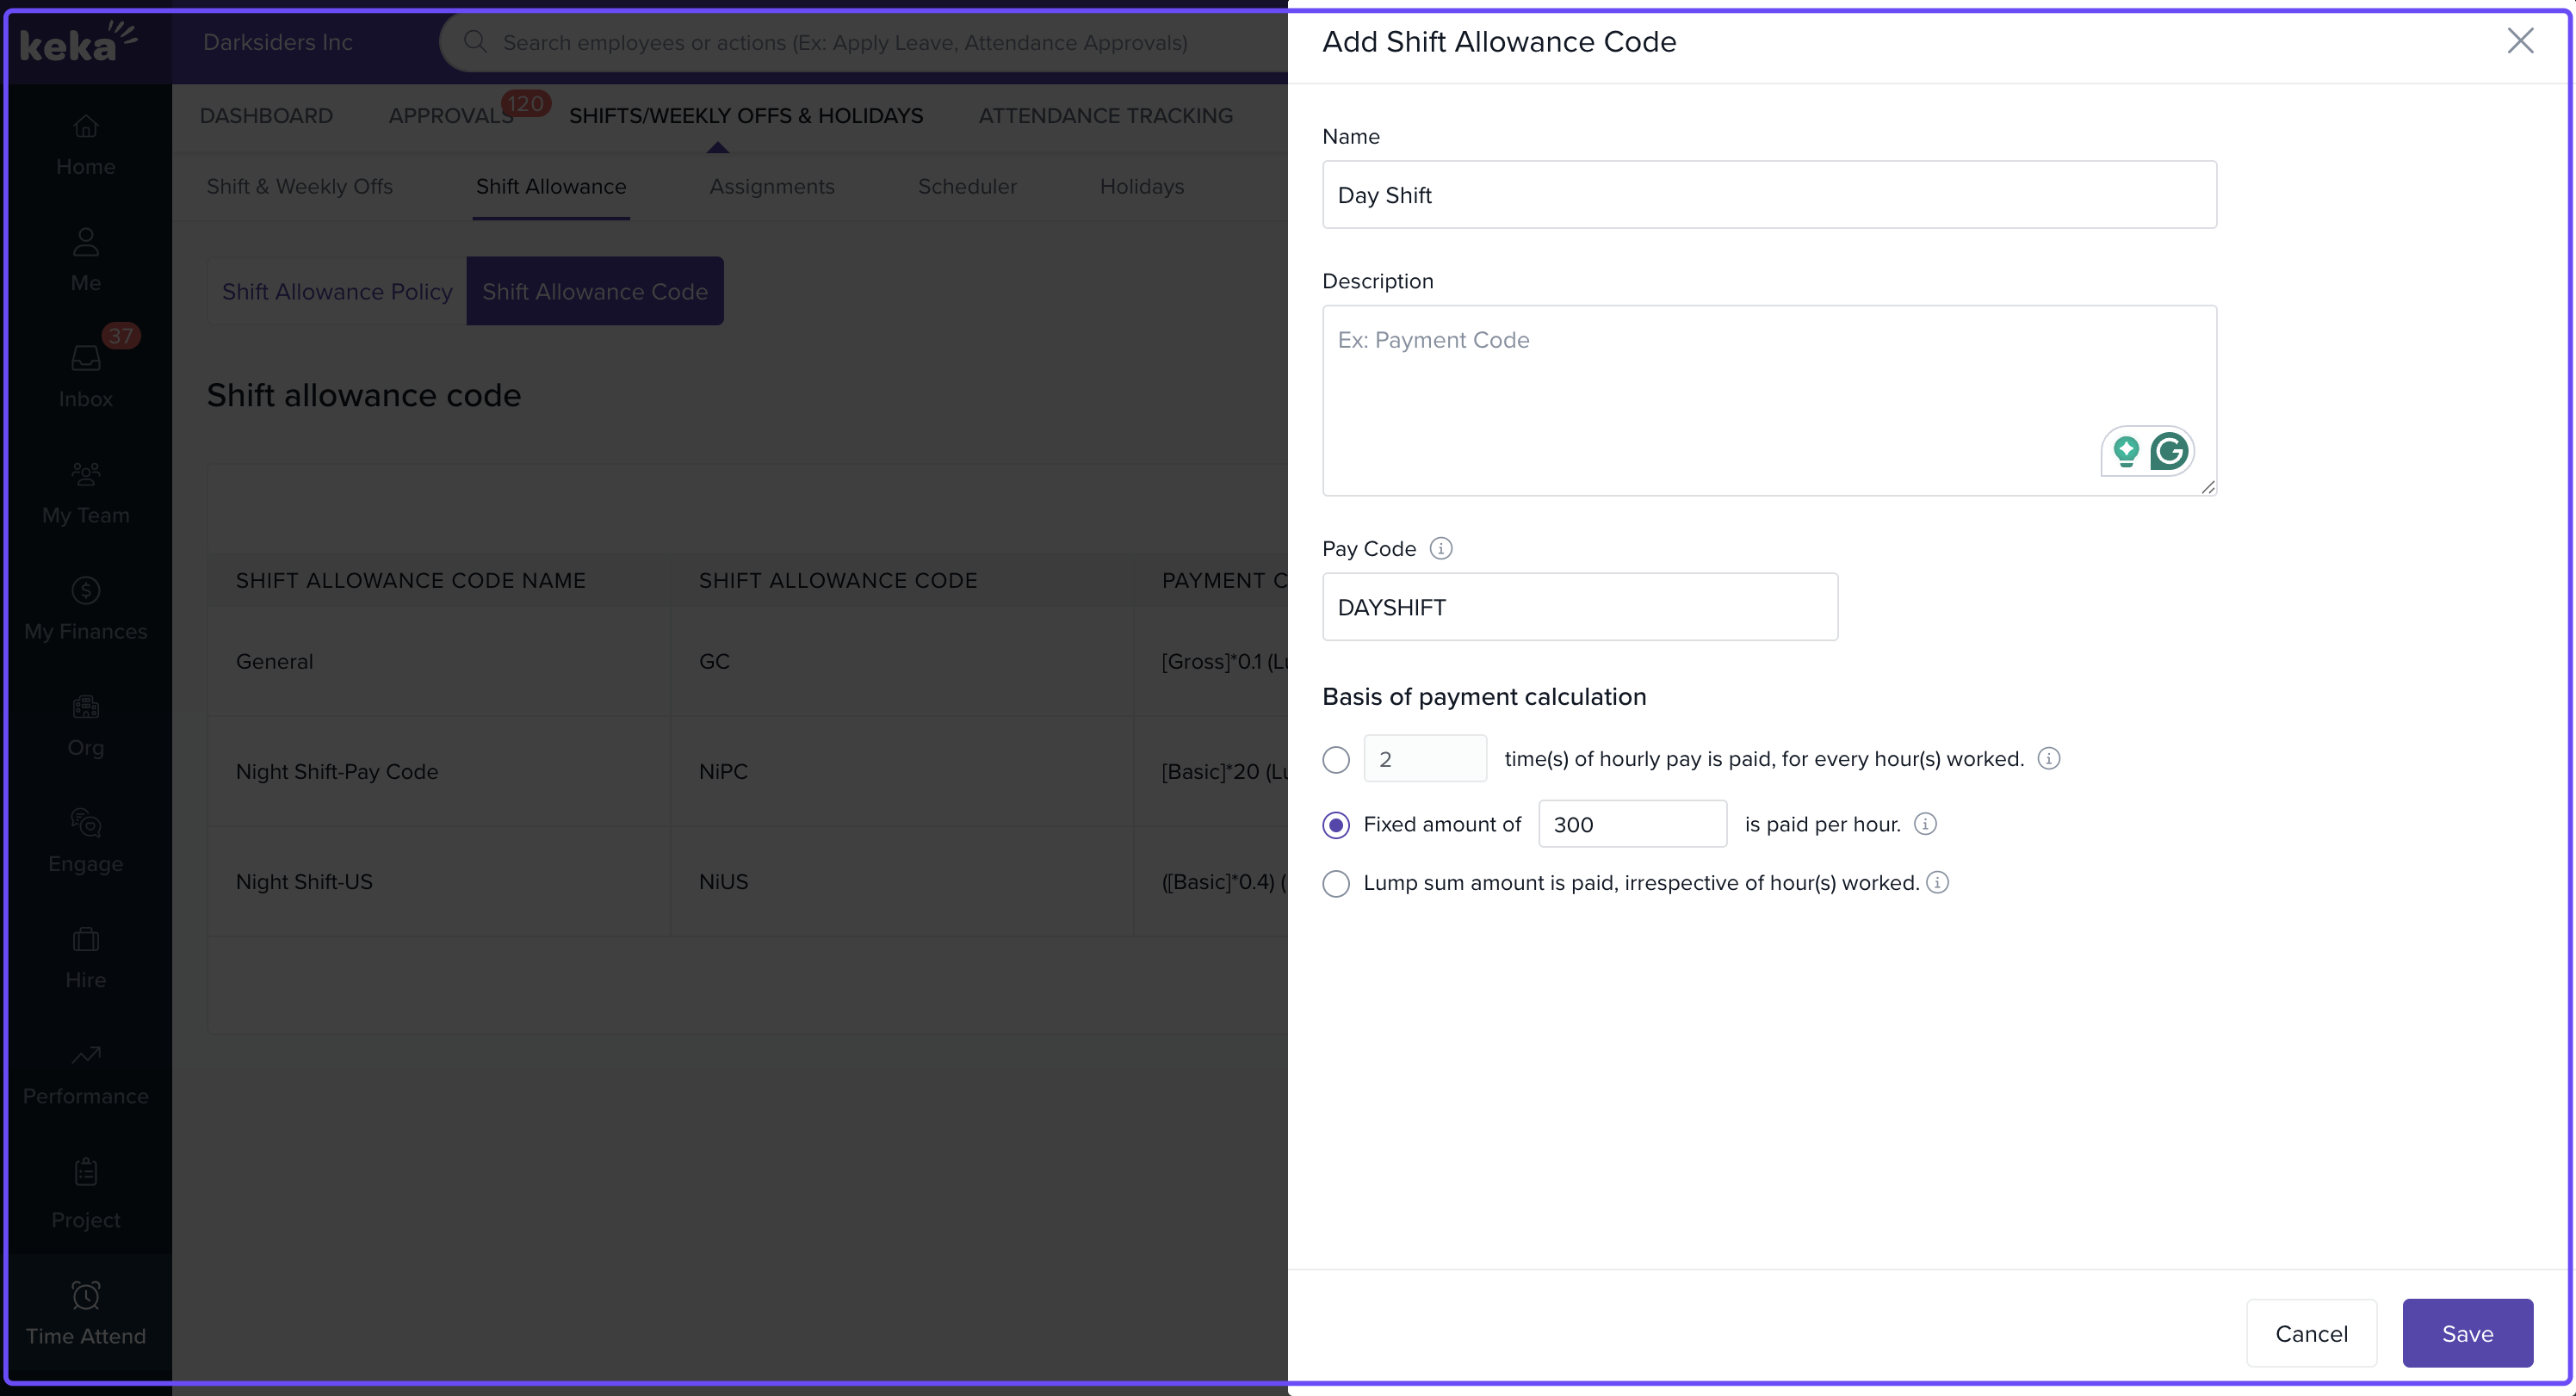Select hourly pay multiplier payment option
The width and height of the screenshot is (2576, 1396).
[x=1336, y=759]
